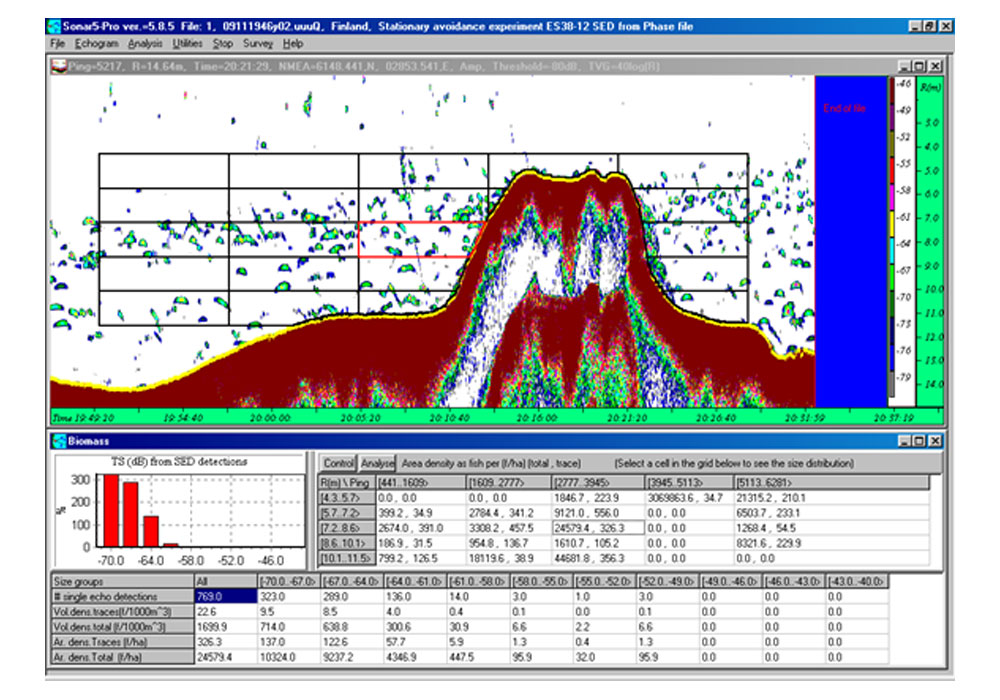Open the Analysis menu

pos(145,44)
